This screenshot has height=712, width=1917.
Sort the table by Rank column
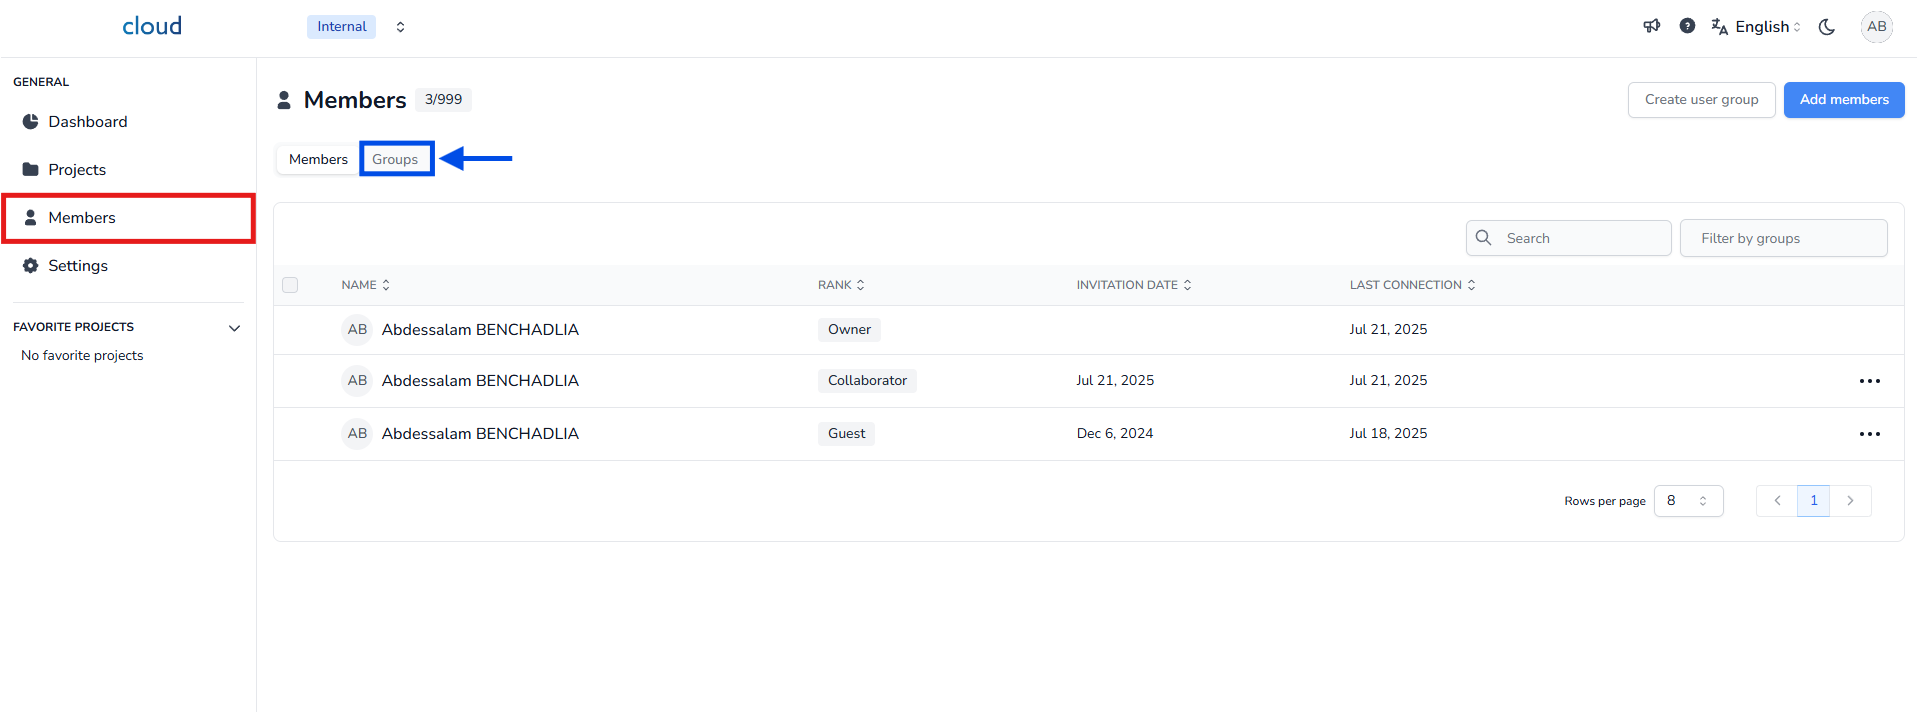click(x=841, y=285)
